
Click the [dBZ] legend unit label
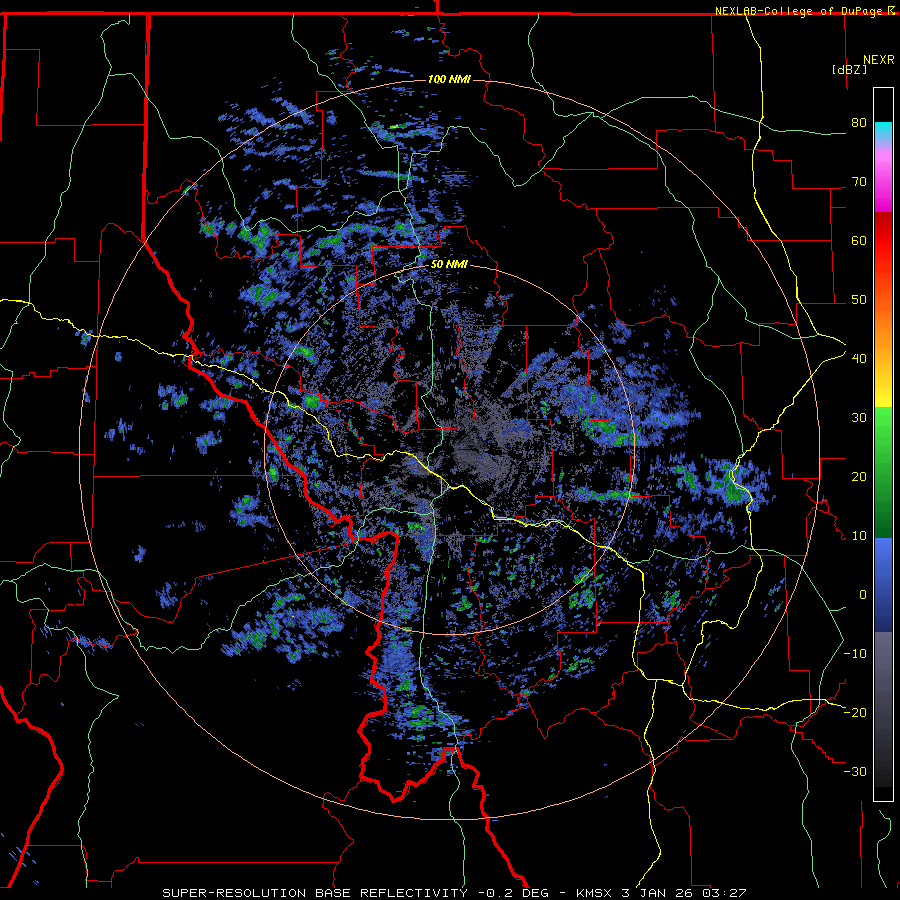pyautogui.click(x=849, y=69)
